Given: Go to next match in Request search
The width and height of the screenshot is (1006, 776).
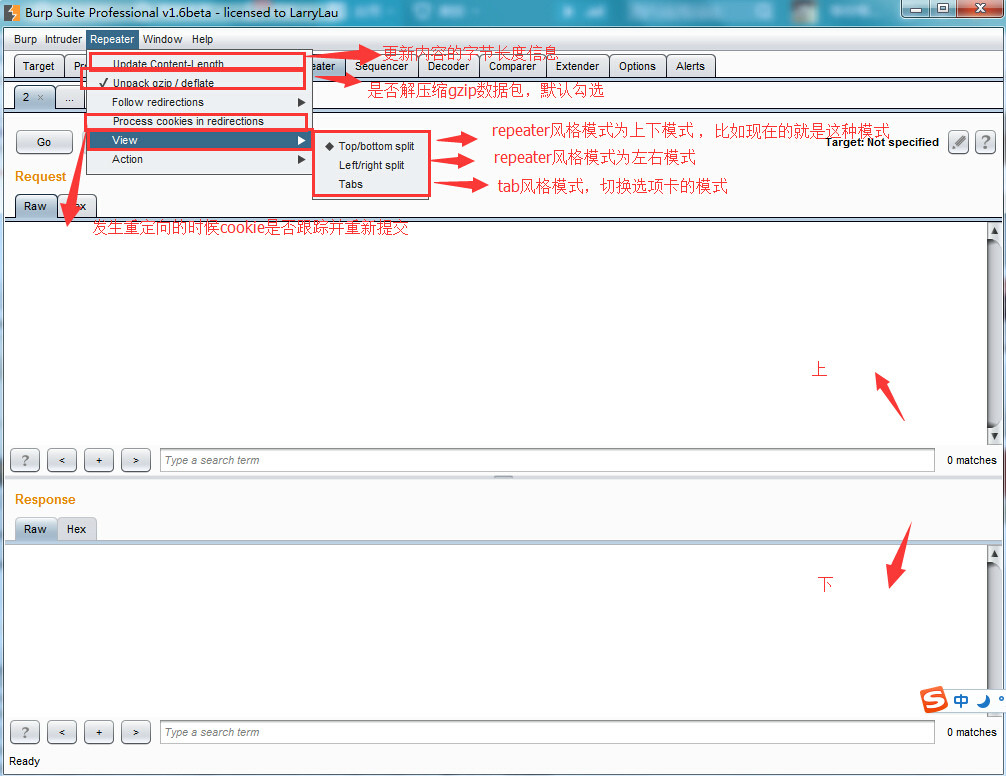Looking at the screenshot, I should 136,460.
